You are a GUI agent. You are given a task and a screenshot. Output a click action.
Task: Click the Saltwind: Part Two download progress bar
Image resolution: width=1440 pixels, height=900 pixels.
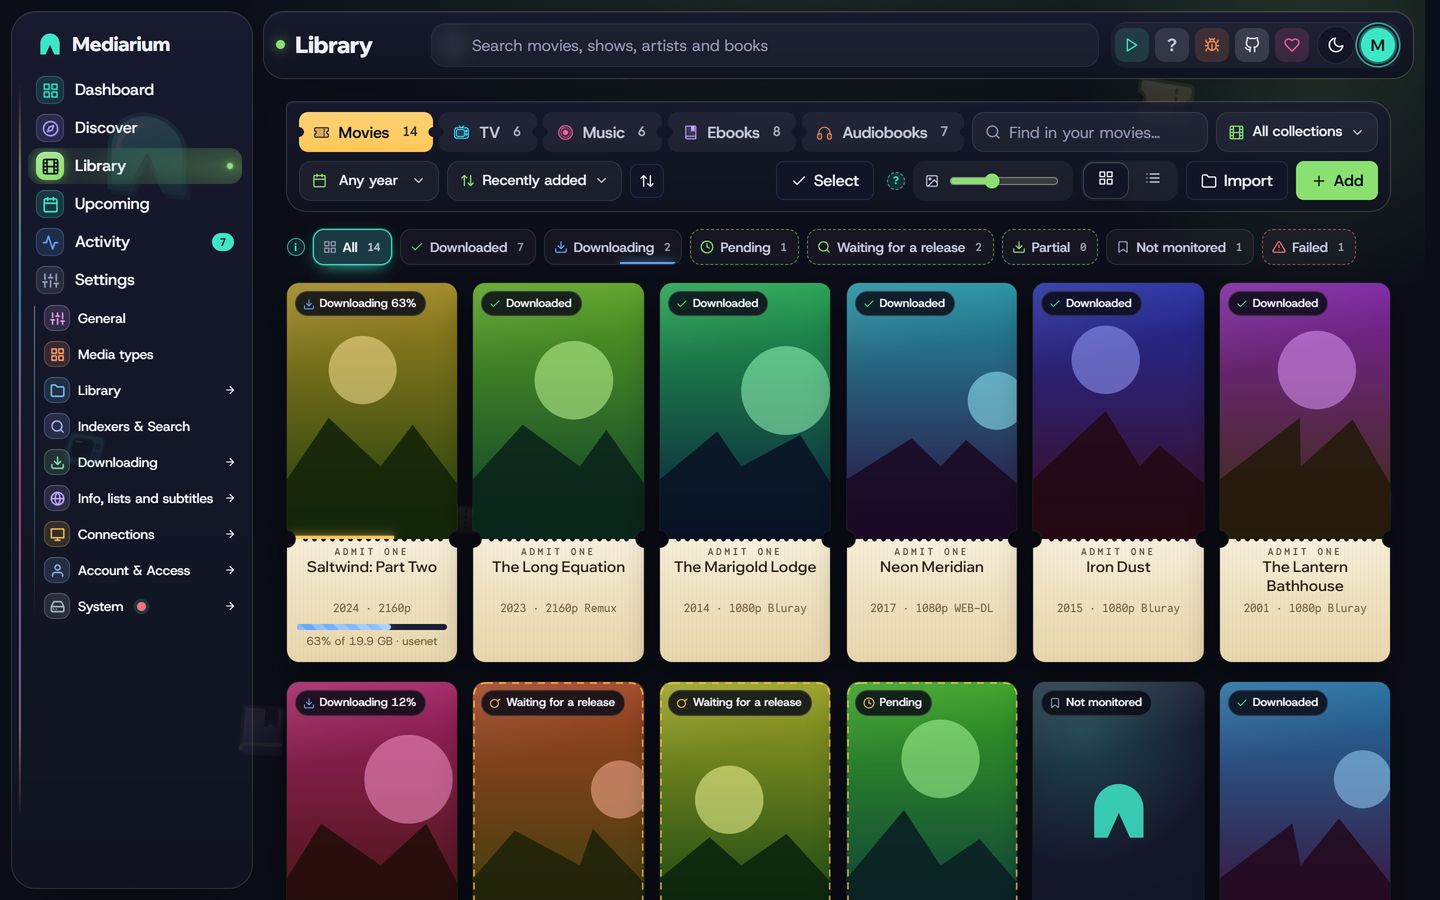click(372, 627)
